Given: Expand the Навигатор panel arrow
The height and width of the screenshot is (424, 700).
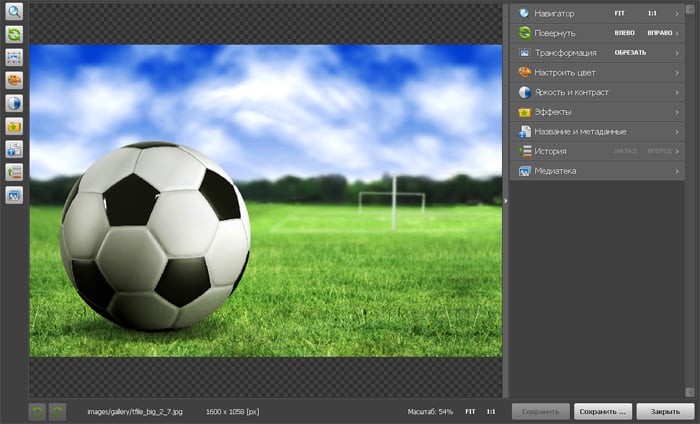Looking at the screenshot, I should (677, 13).
